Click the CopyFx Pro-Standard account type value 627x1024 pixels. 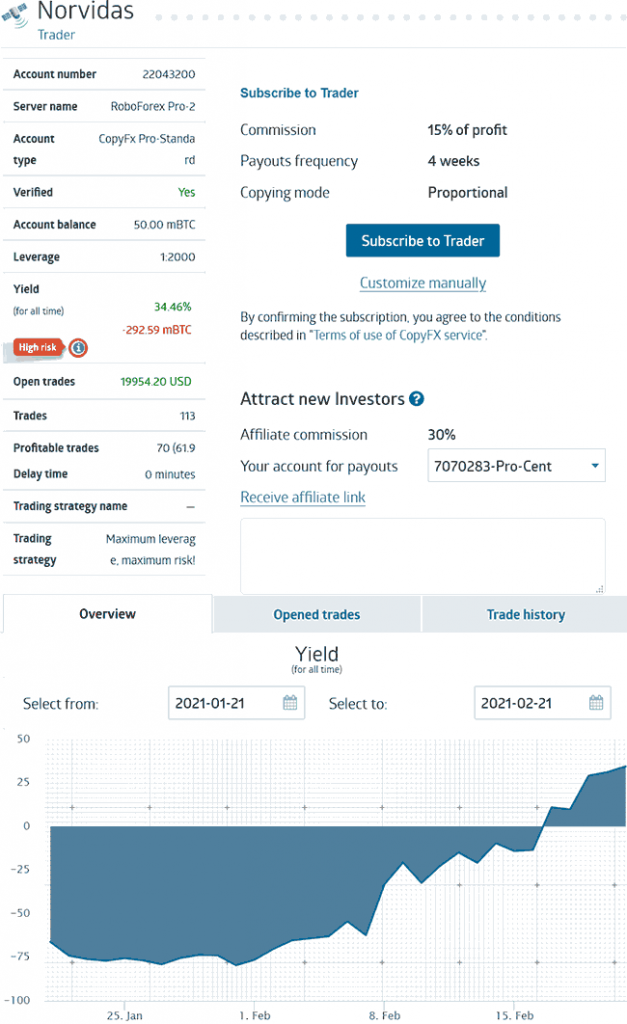[147, 150]
